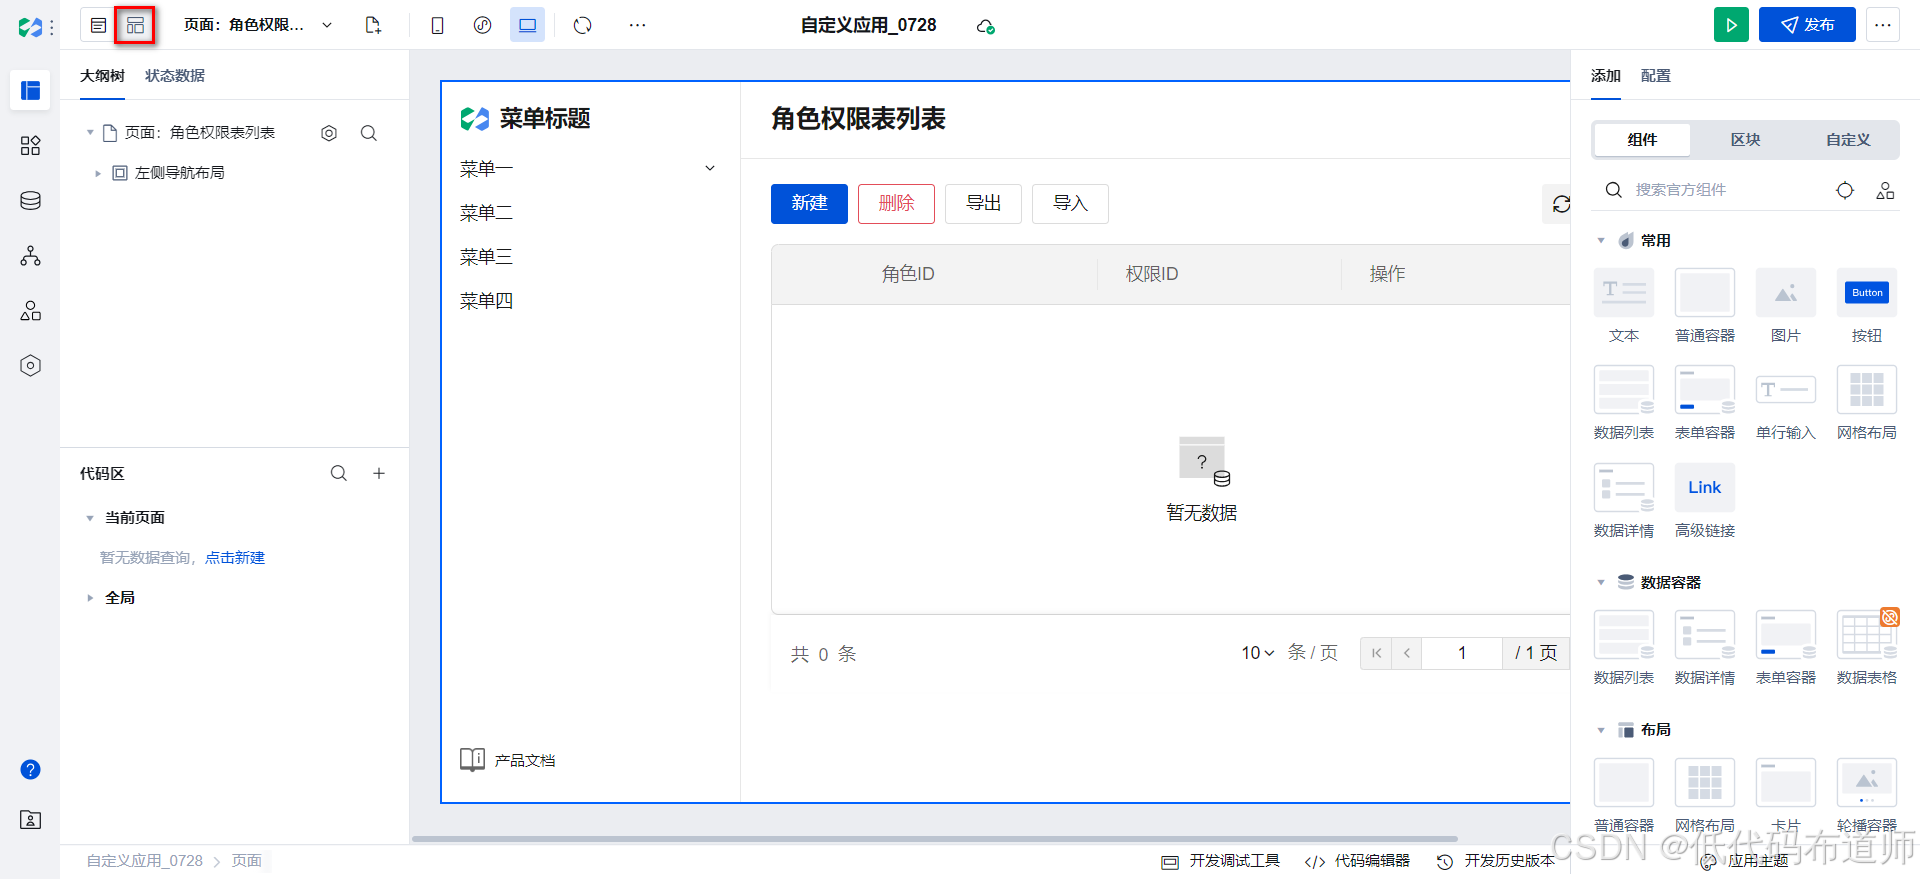Click the search icon in 代码区
The height and width of the screenshot is (879, 1920).
point(339,473)
